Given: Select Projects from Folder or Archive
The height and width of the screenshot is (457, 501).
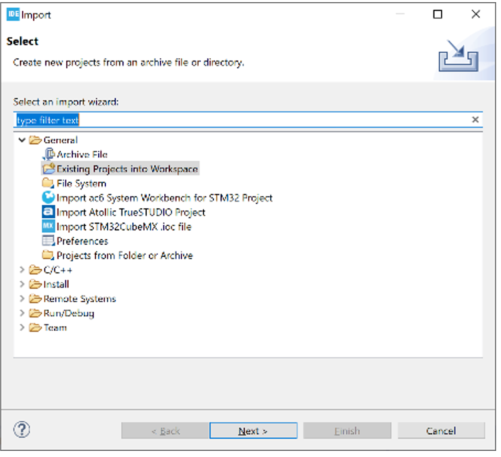Looking at the screenshot, I should tap(125, 255).
